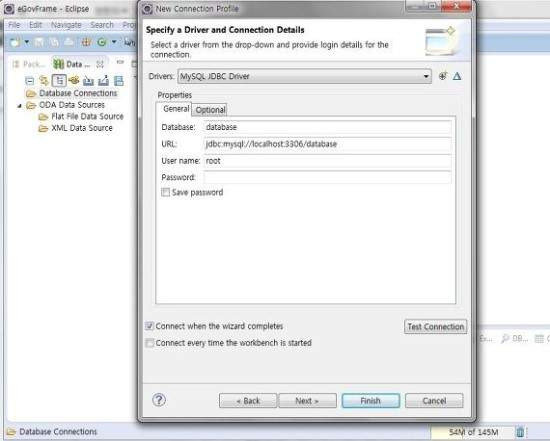Open the File menu in Eclipse
Image resolution: width=550 pixels, height=441 pixels.
[x=14, y=25]
